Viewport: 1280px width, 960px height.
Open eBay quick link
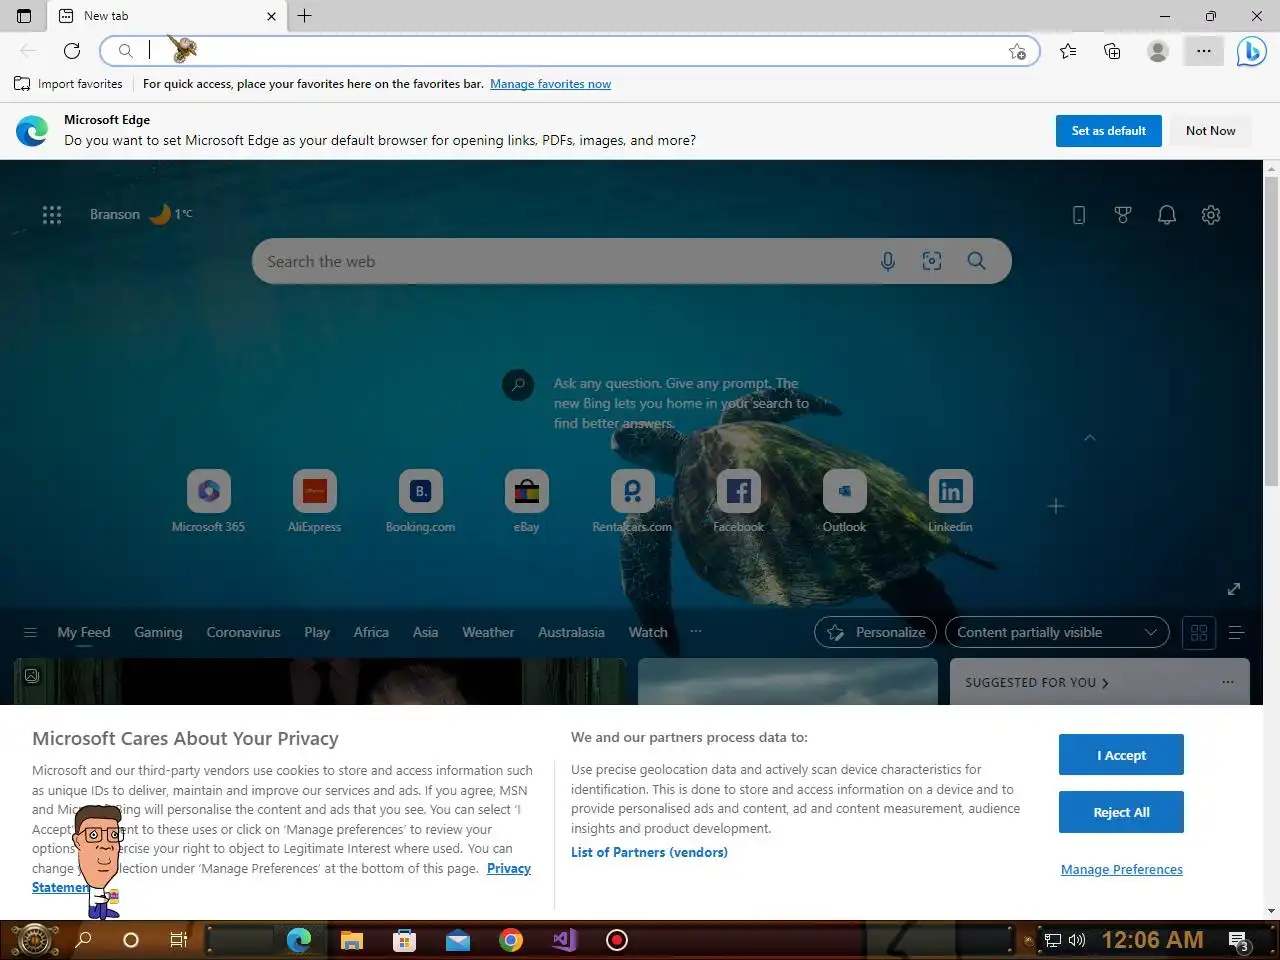[526, 501]
